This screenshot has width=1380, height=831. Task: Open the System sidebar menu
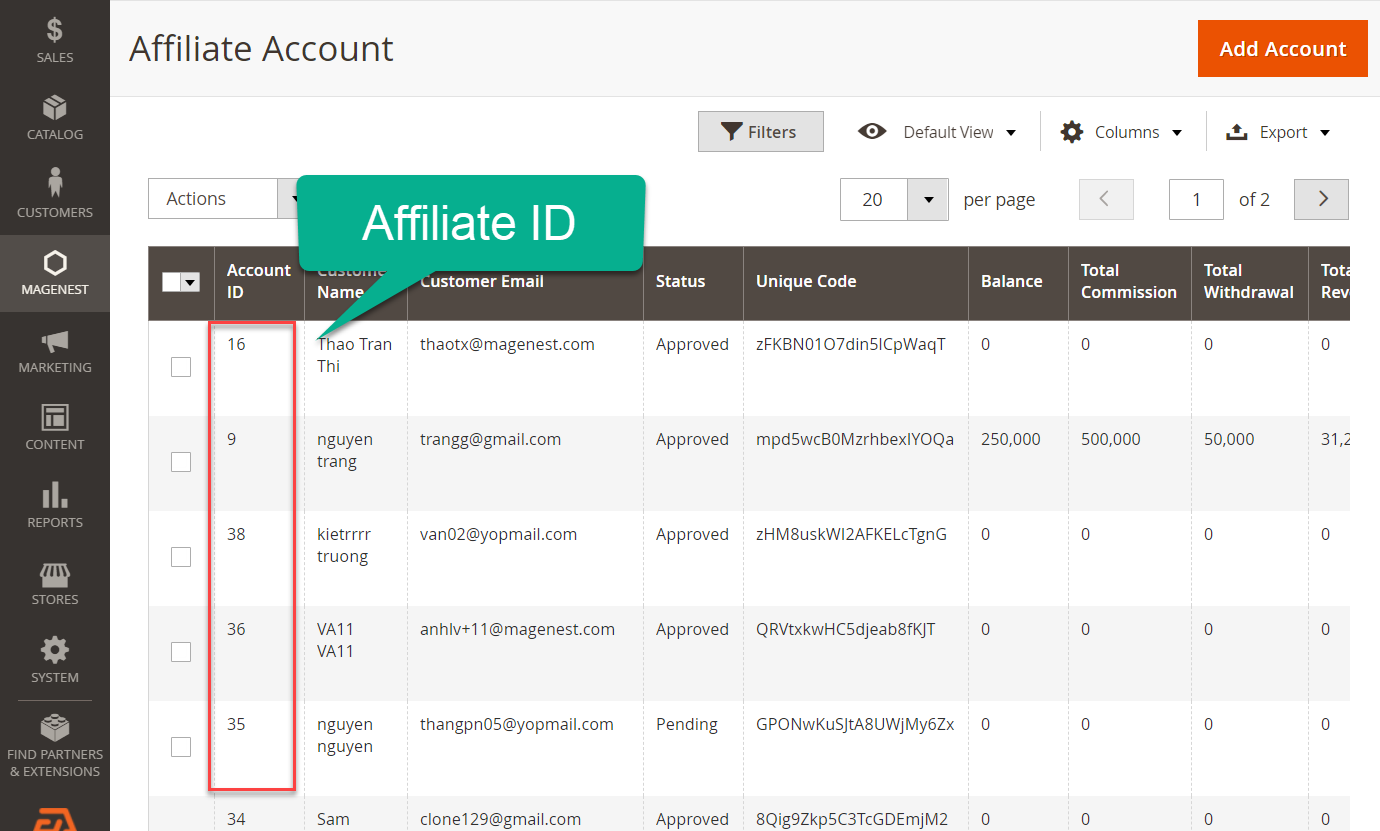[x=54, y=661]
